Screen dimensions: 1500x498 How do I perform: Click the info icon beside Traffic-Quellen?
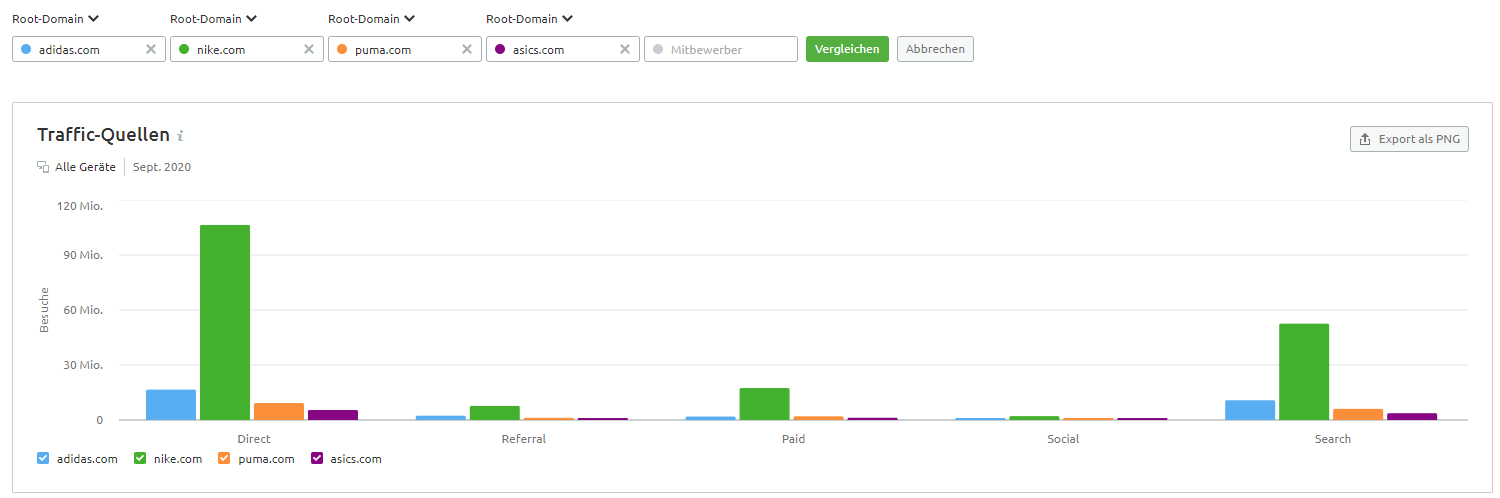[180, 136]
